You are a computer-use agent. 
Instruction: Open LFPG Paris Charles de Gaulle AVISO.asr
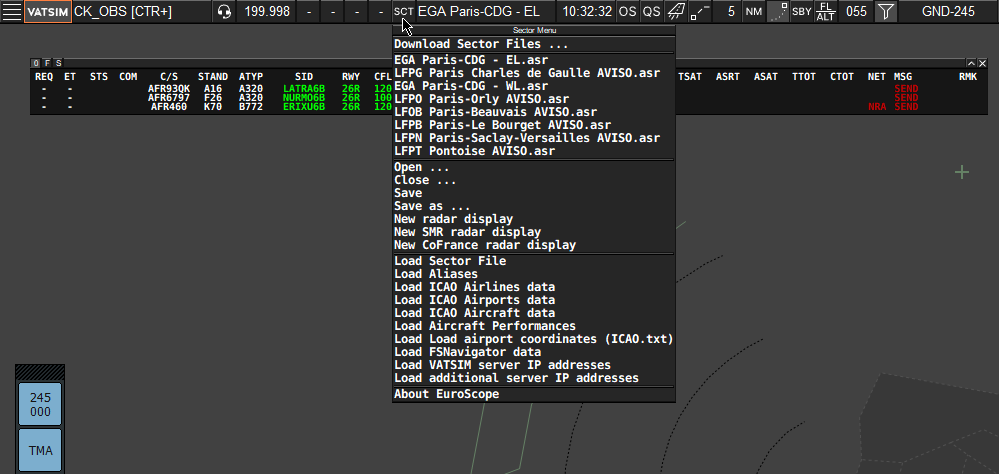[x=534, y=73]
